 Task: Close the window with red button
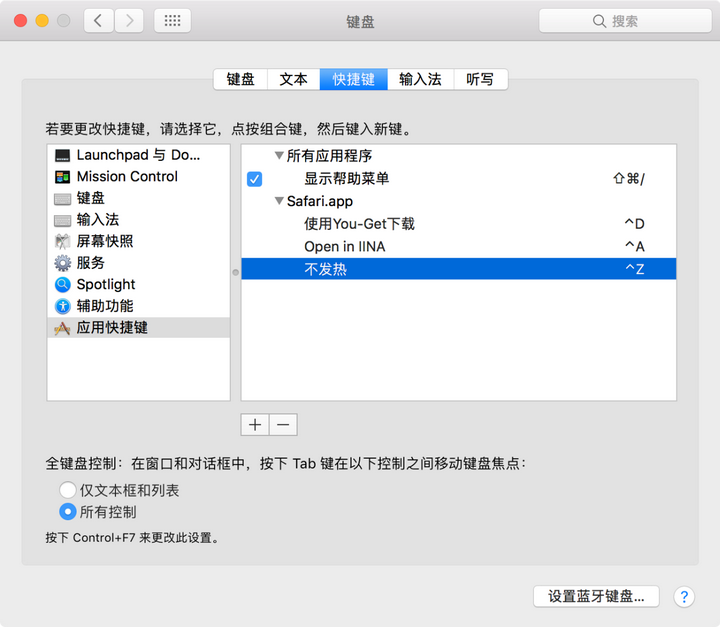tap(20, 21)
